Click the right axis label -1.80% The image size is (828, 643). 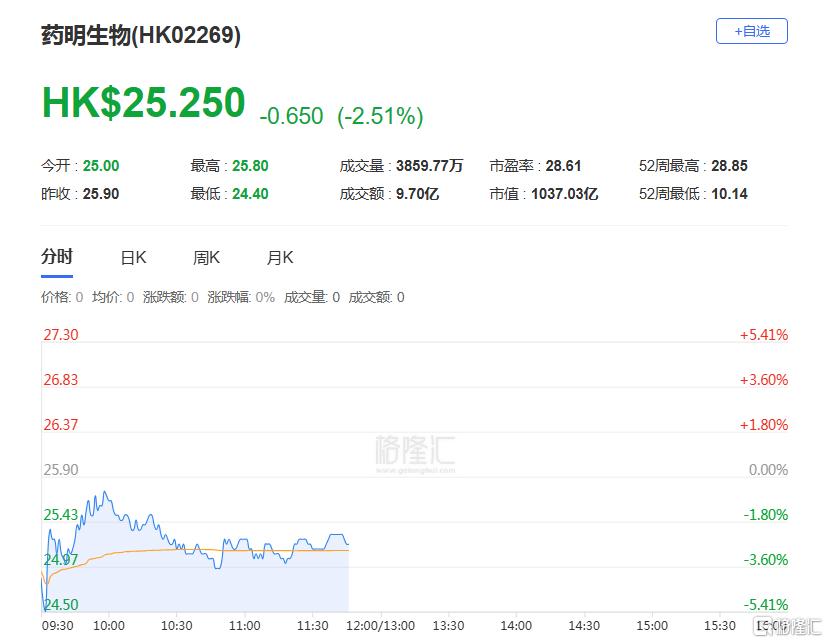(766, 514)
